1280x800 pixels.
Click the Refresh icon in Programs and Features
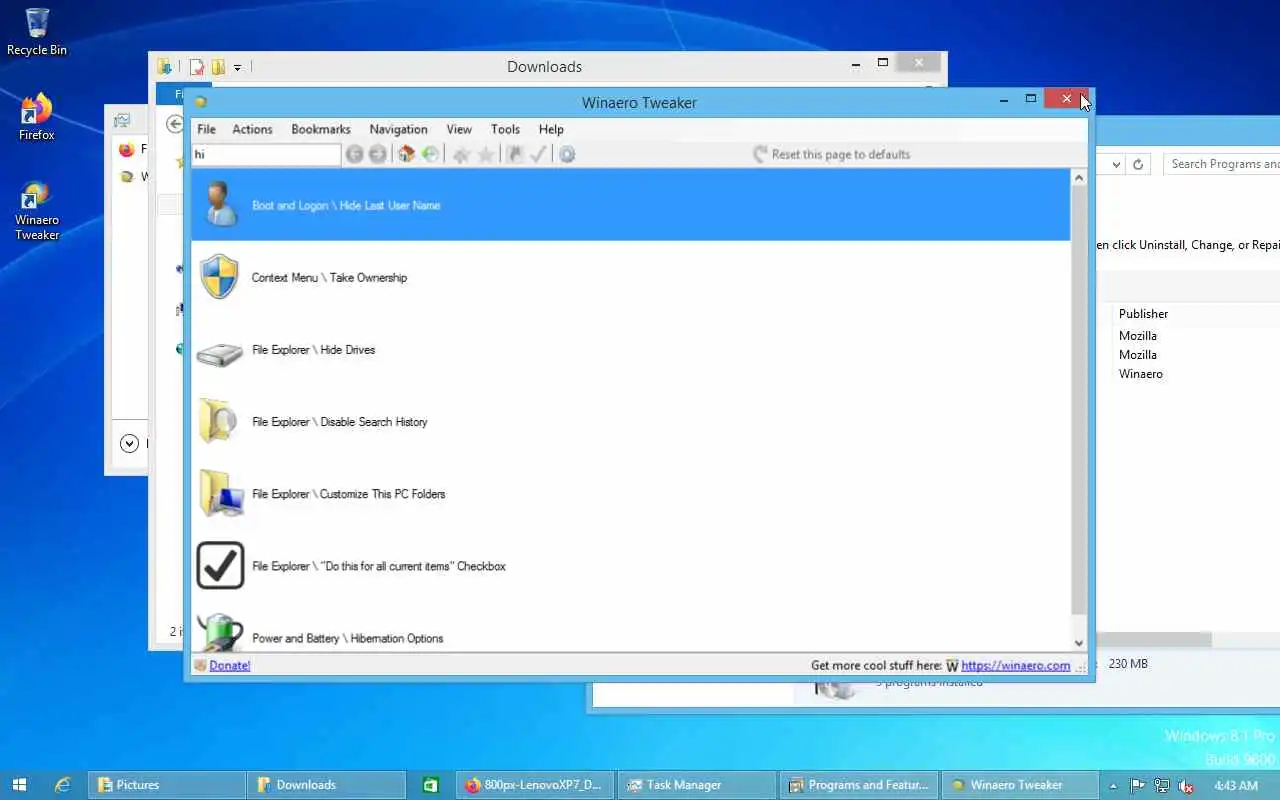[1138, 164]
